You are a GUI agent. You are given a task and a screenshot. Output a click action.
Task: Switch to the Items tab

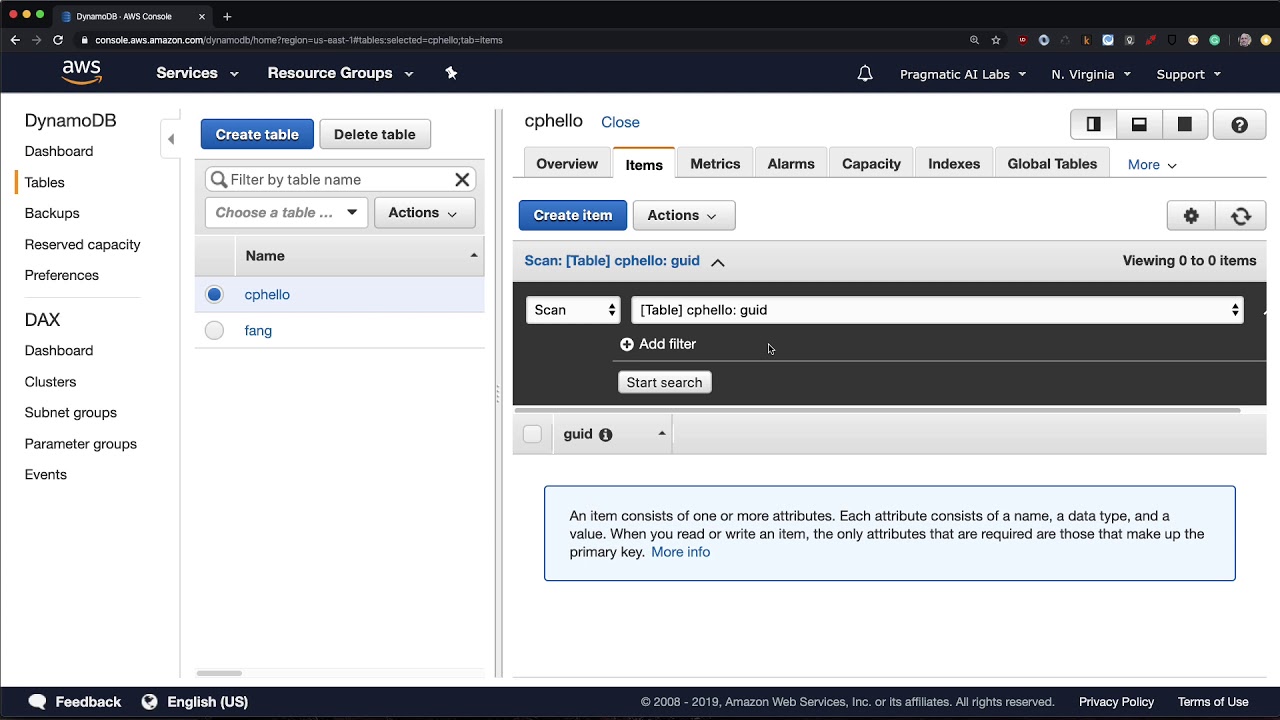pyautogui.click(x=644, y=164)
